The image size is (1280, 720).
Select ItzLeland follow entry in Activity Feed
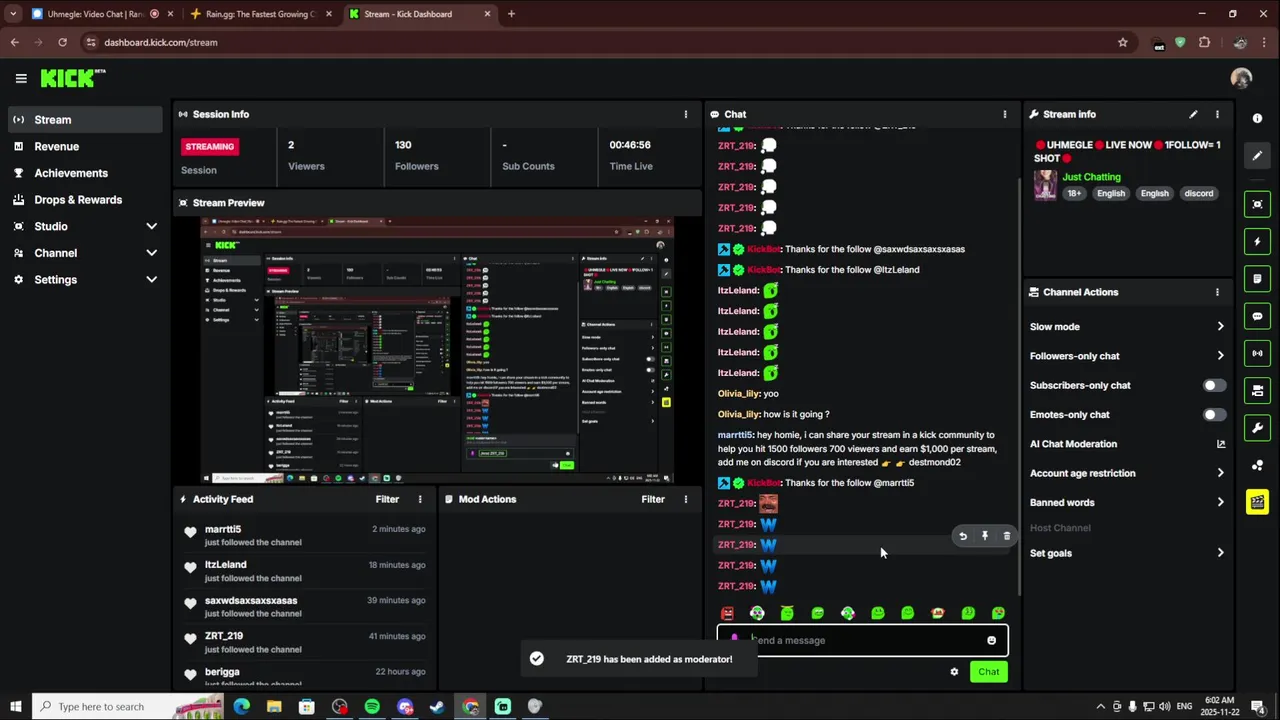point(305,571)
